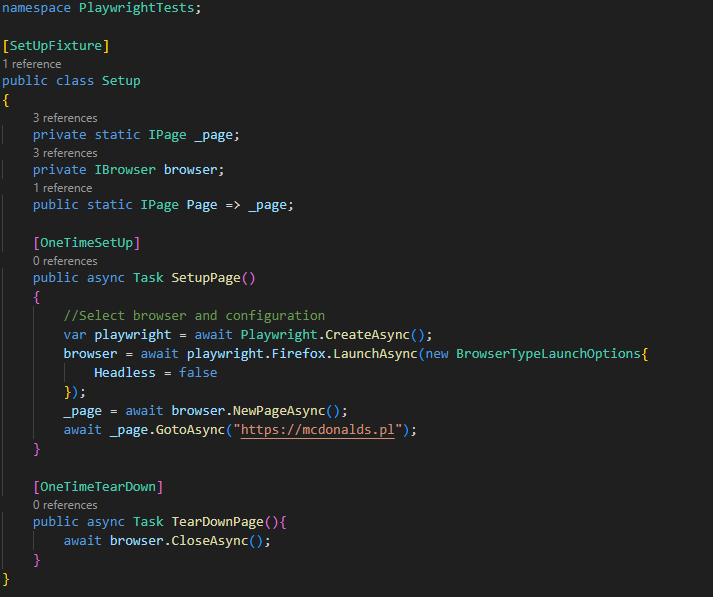Image resolution: width=713 pixels, height=597 pixels.
Task: Open '1 reference' CodeLens above Page property
Action: pos(63,188)
